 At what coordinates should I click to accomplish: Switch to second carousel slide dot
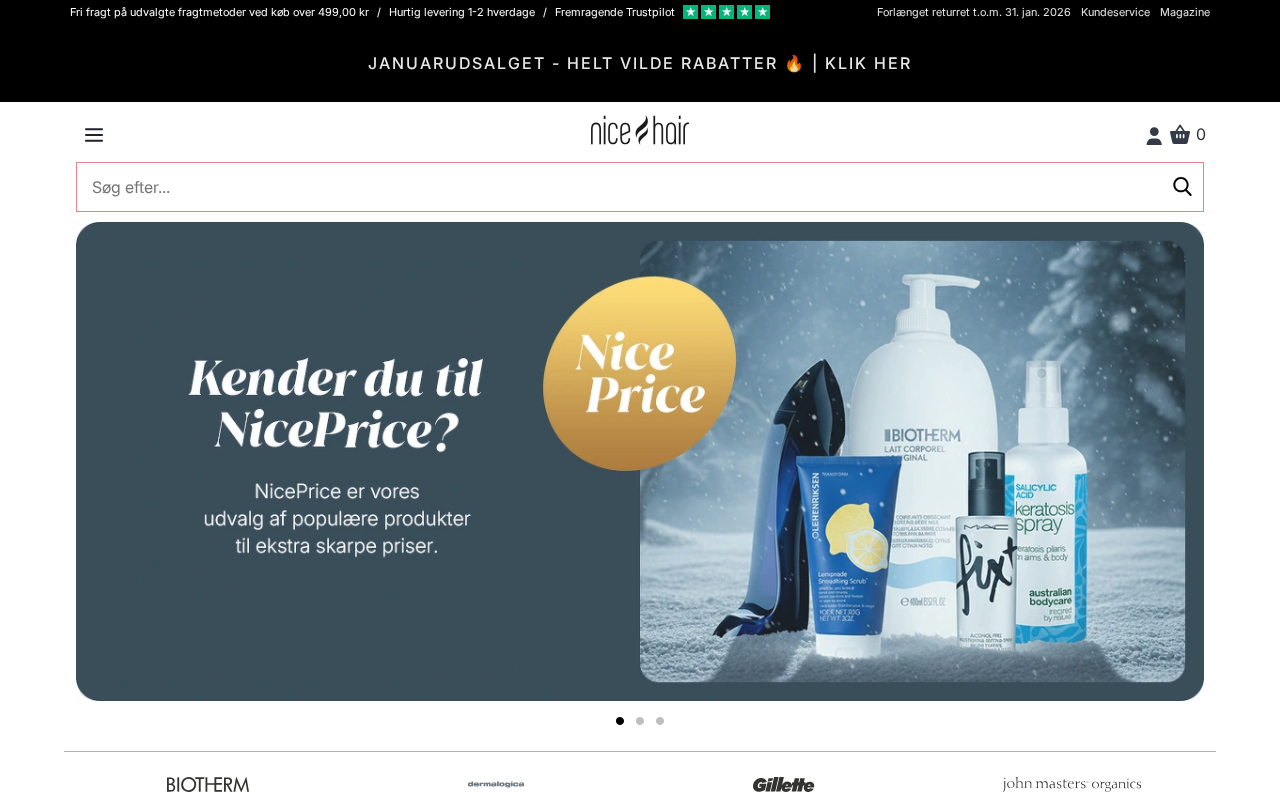coord(640,721)
